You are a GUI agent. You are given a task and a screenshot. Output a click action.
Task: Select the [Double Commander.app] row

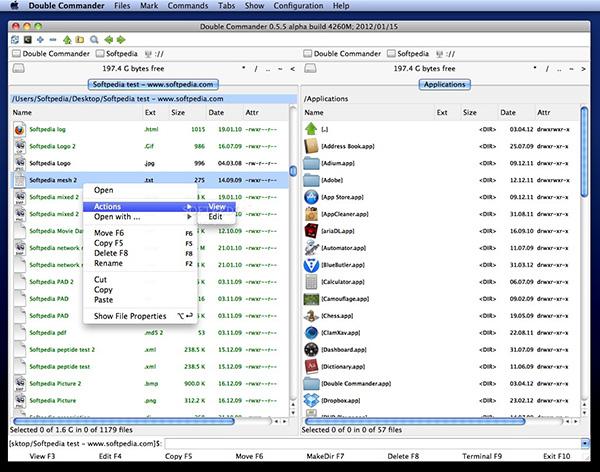[x=441, y=384]
